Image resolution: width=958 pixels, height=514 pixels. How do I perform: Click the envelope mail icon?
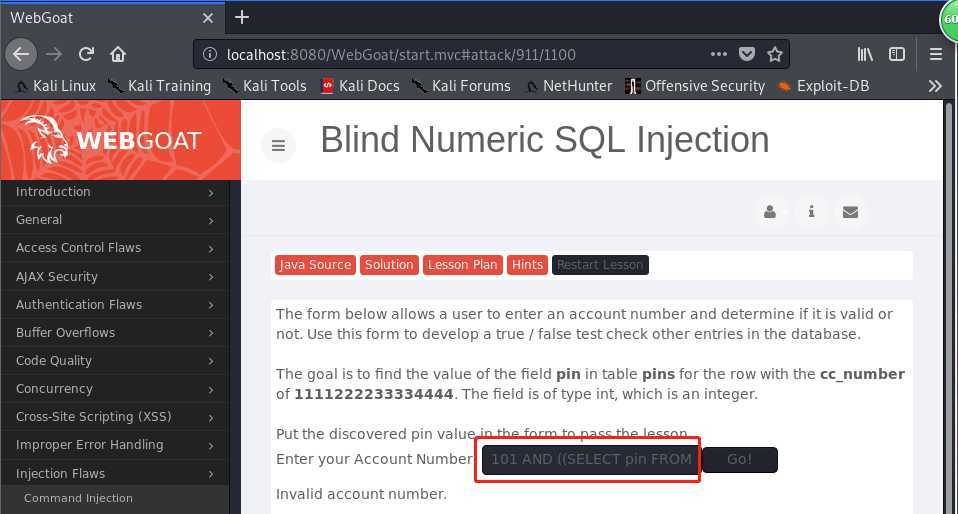click(x=850, y=212)
